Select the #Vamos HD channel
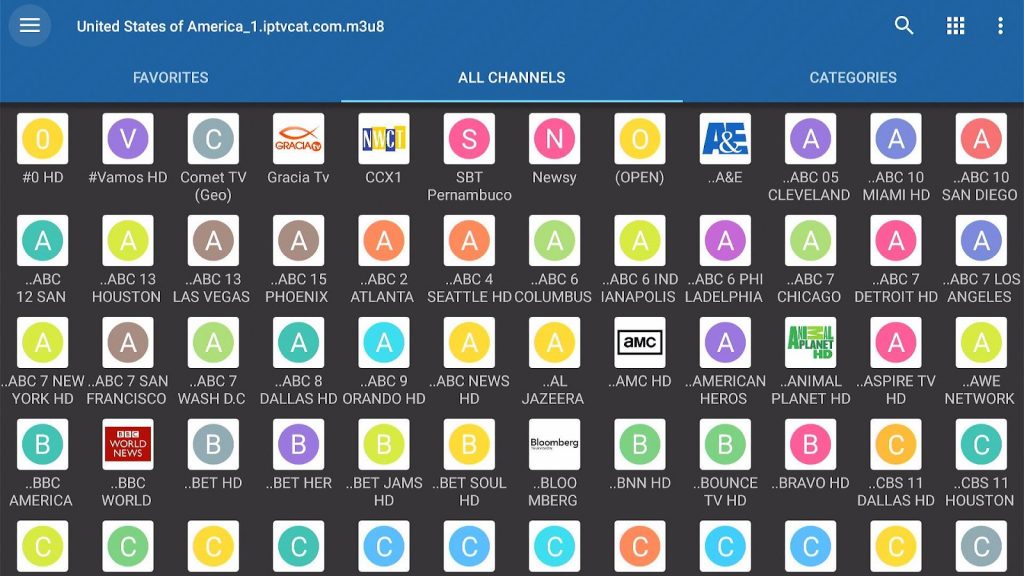Image resolution: width=1024 pixels, height=576 pixels. pos(128,139)
